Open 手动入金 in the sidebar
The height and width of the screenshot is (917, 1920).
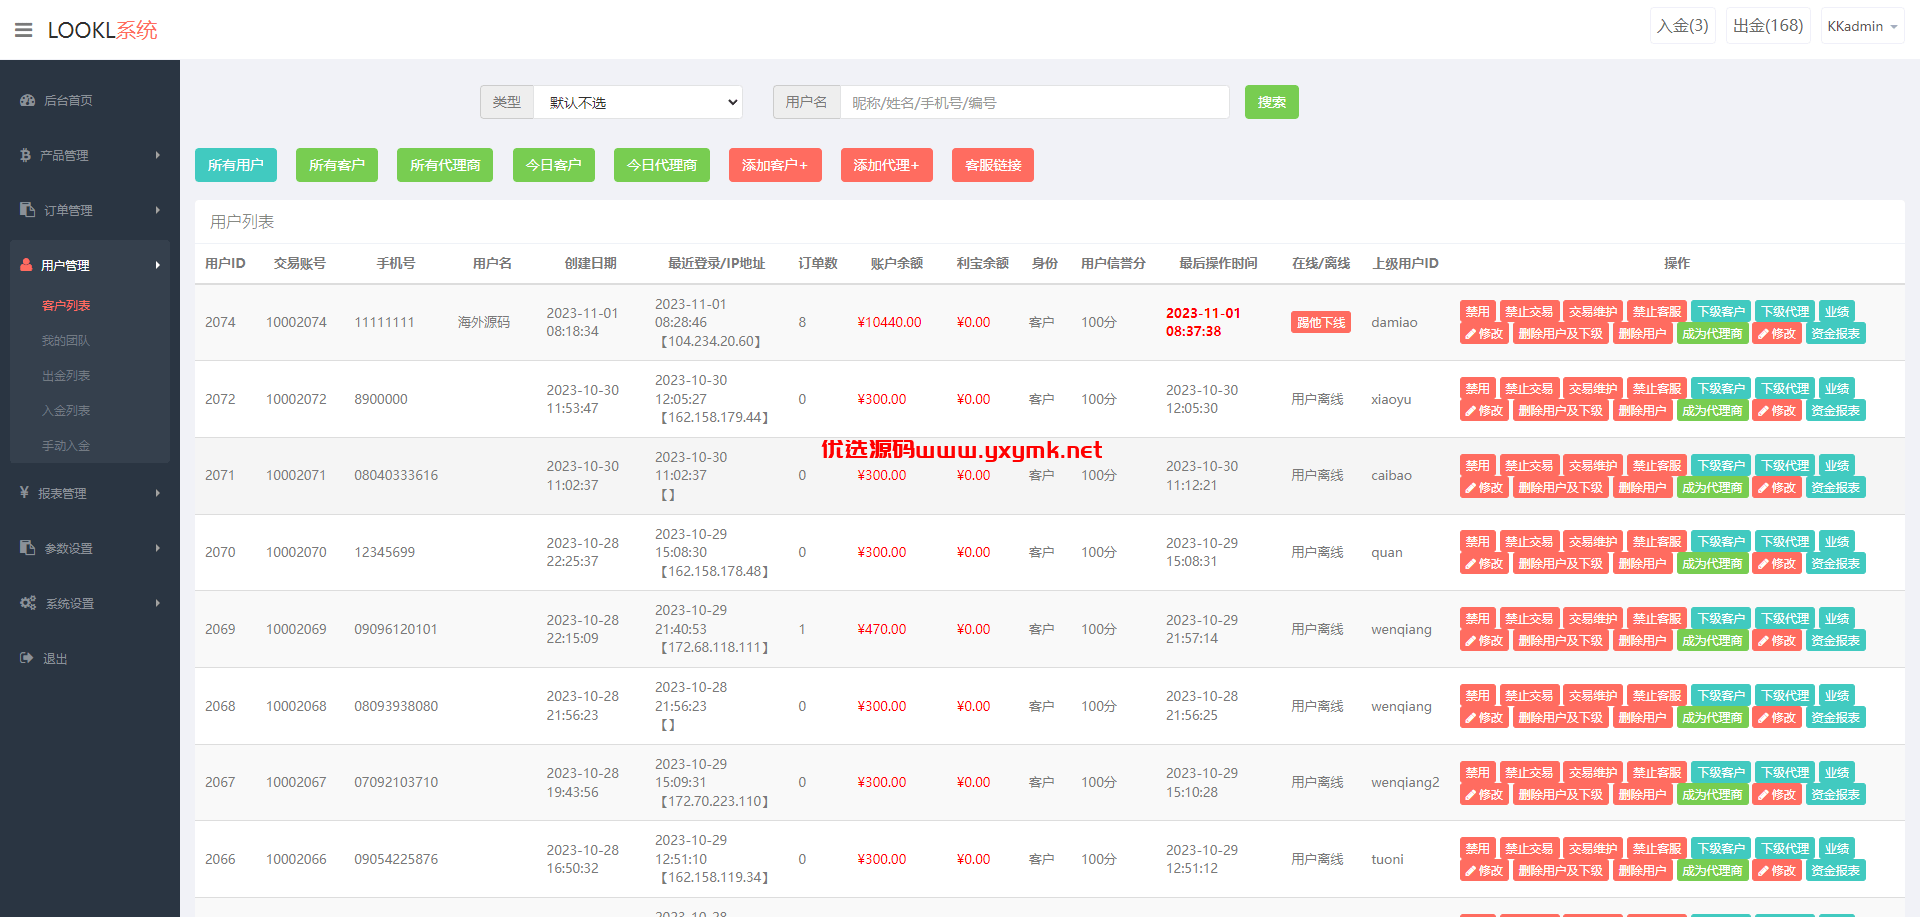tap(66, 446)
